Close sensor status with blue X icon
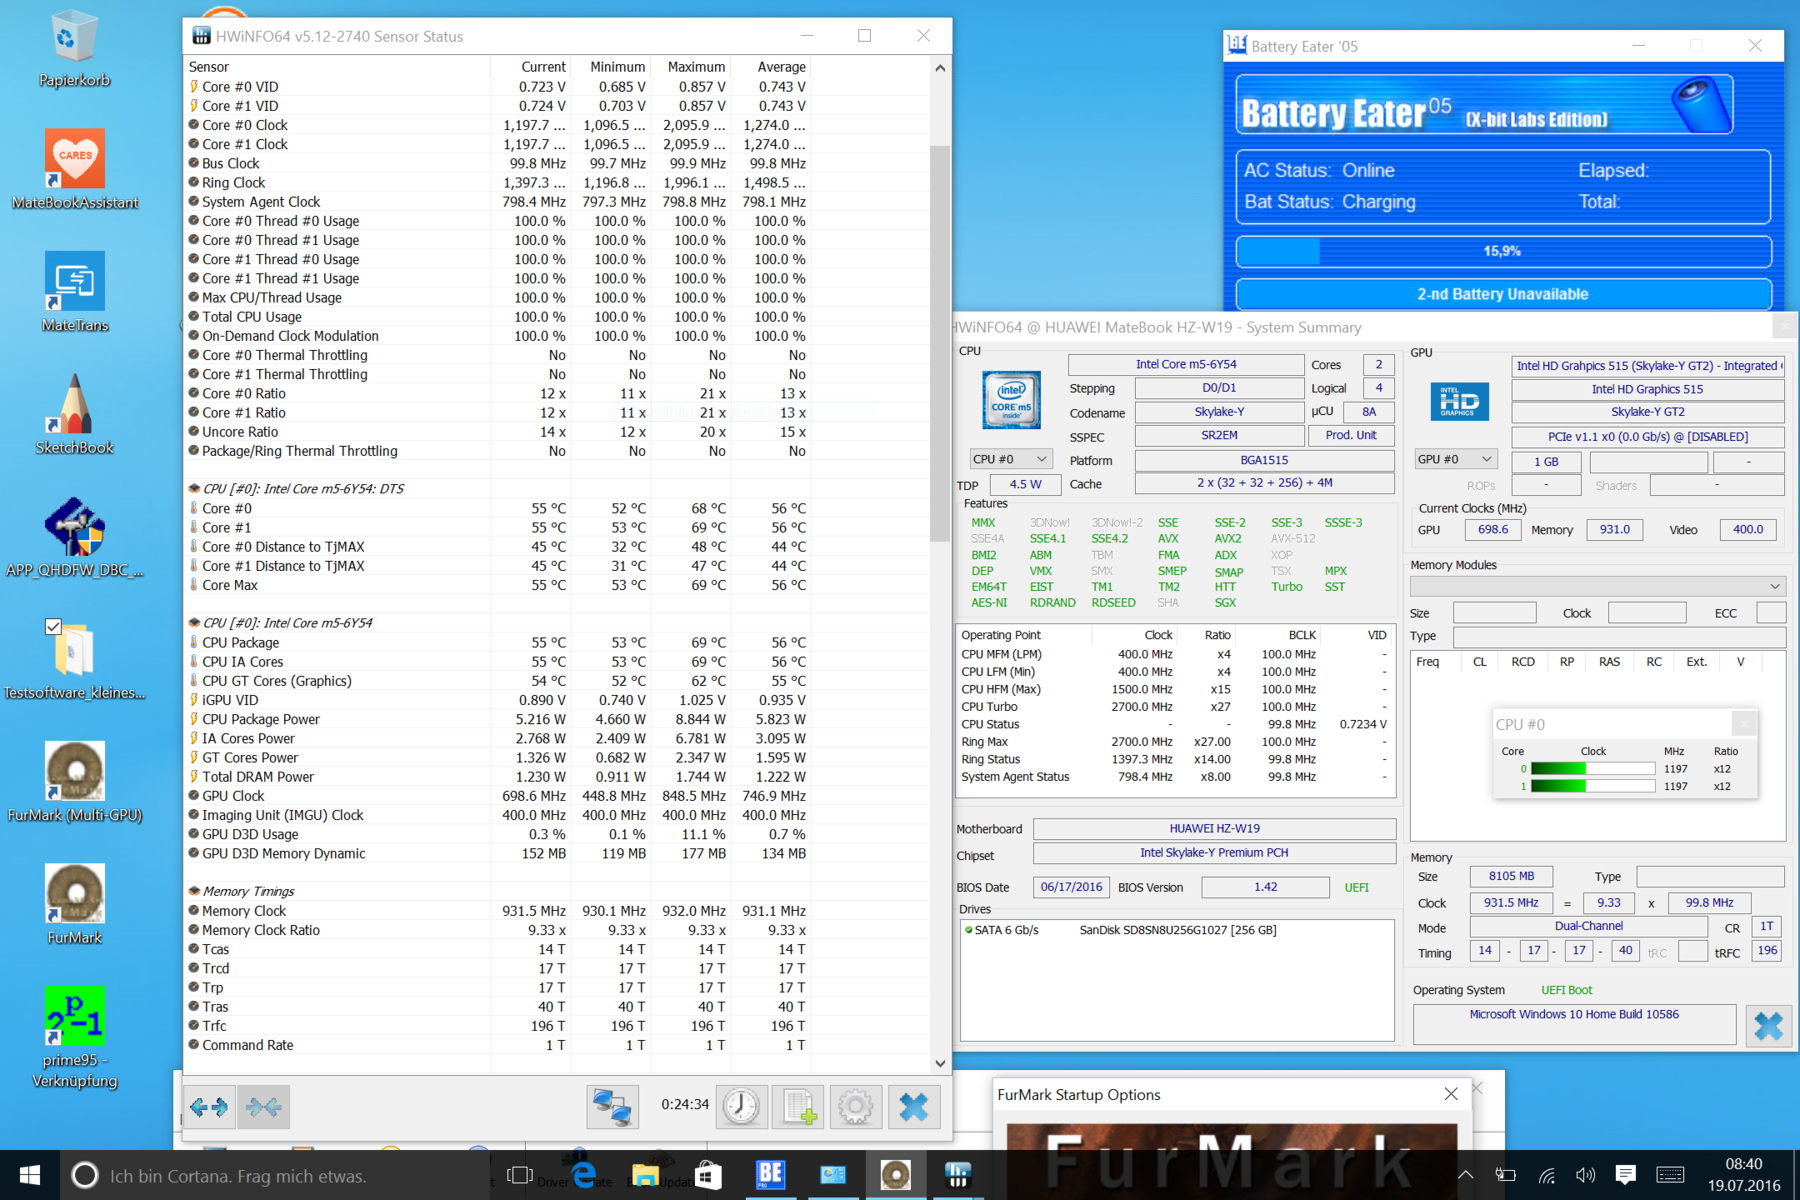Screen dimensions: 1800x1200 pos(913,1107)
